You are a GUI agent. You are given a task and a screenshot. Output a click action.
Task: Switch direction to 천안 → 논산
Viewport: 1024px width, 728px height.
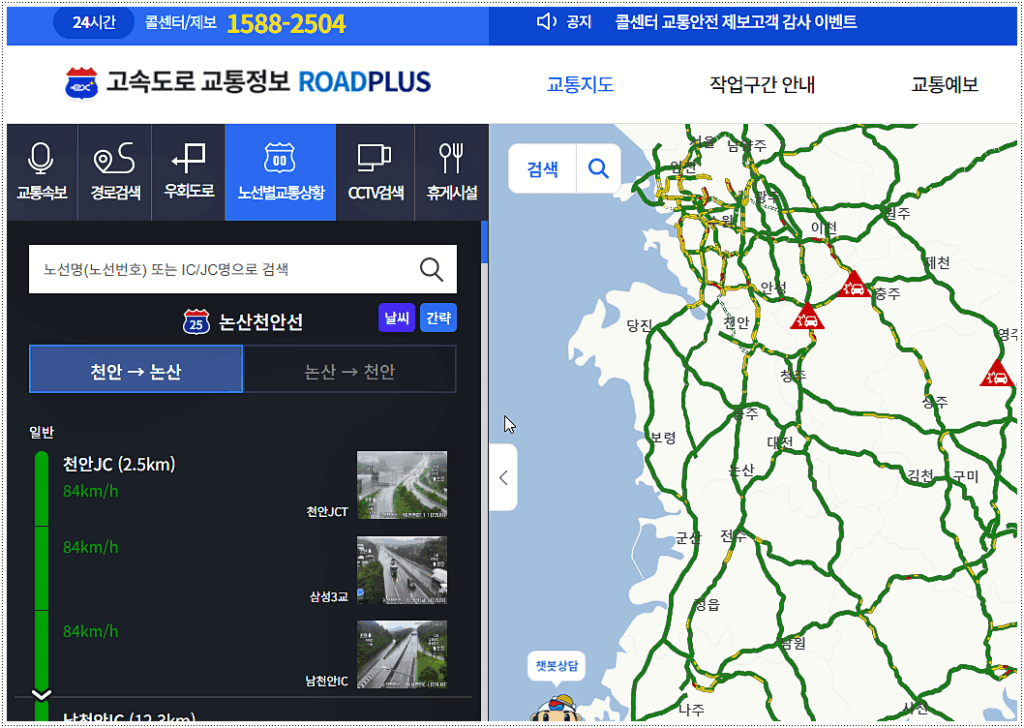pos(136,370)
